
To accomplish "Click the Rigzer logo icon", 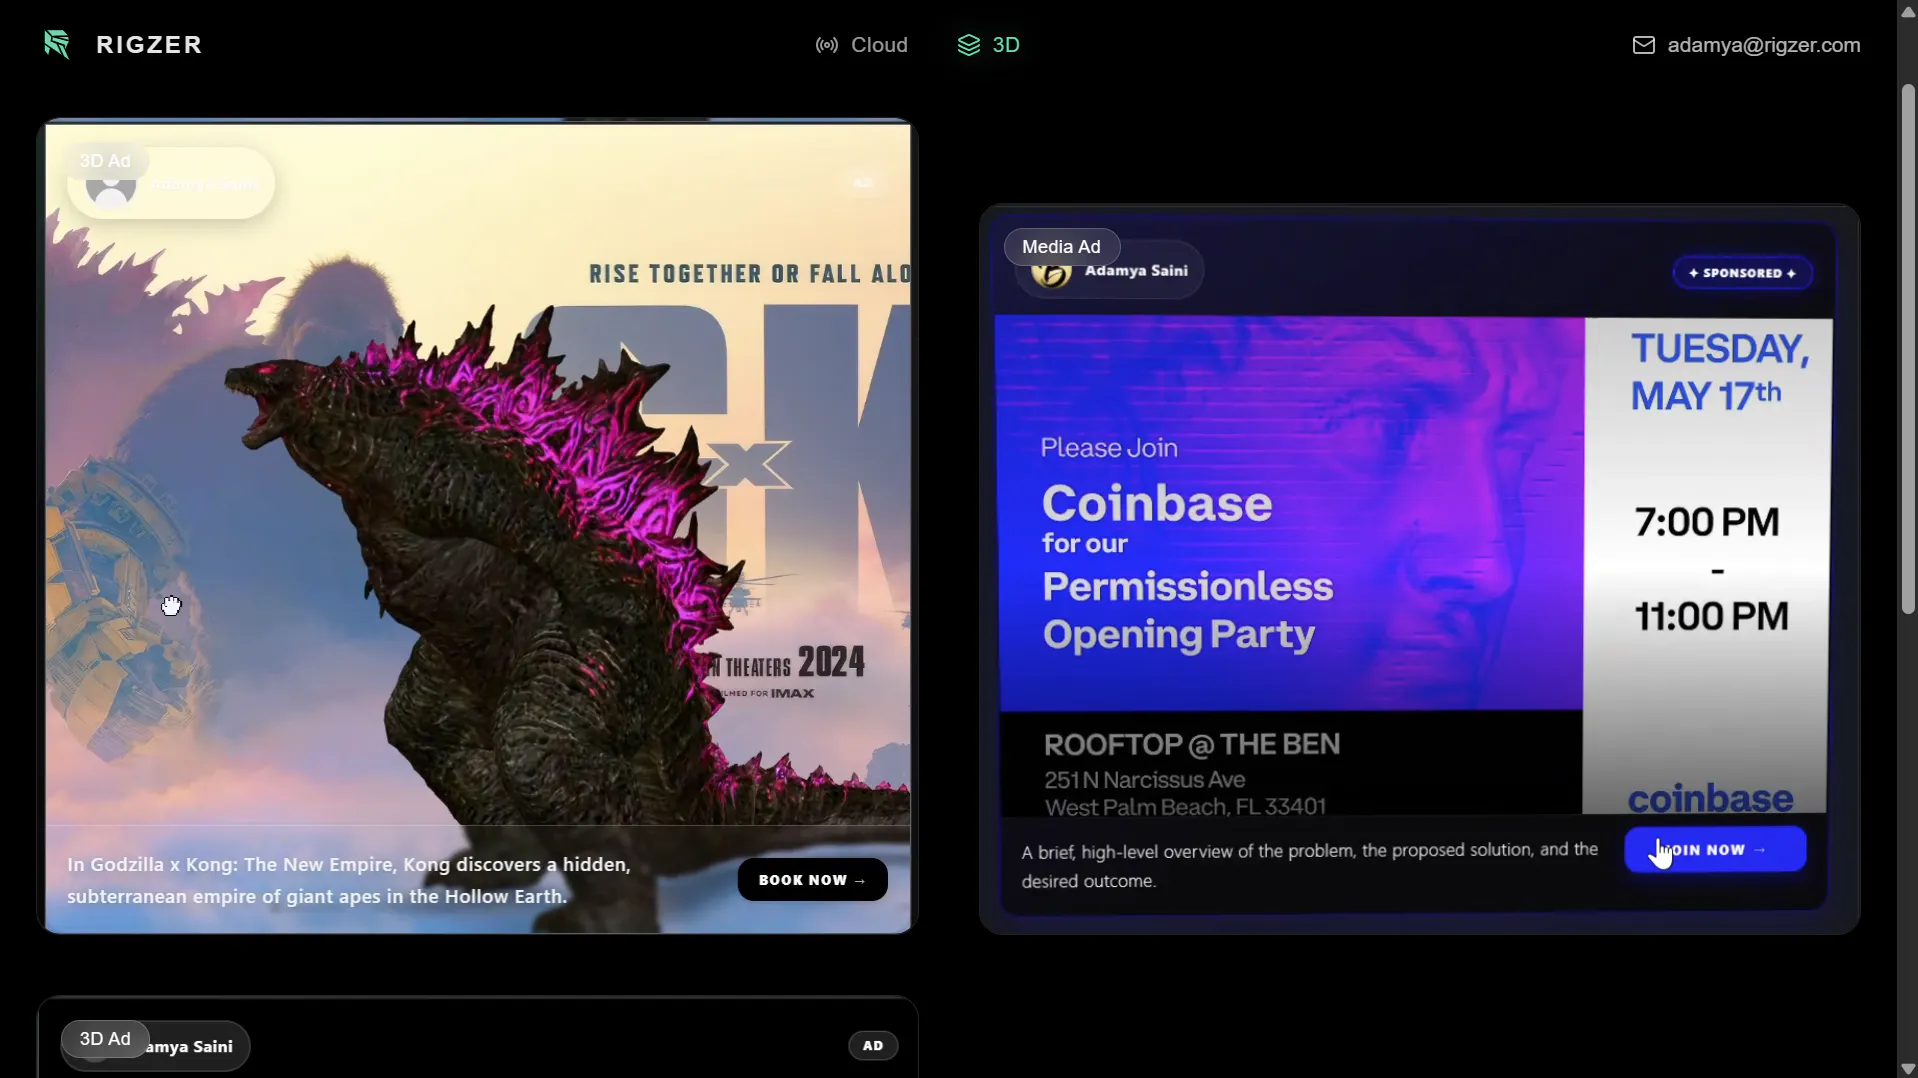I will [x=57, y=44].
